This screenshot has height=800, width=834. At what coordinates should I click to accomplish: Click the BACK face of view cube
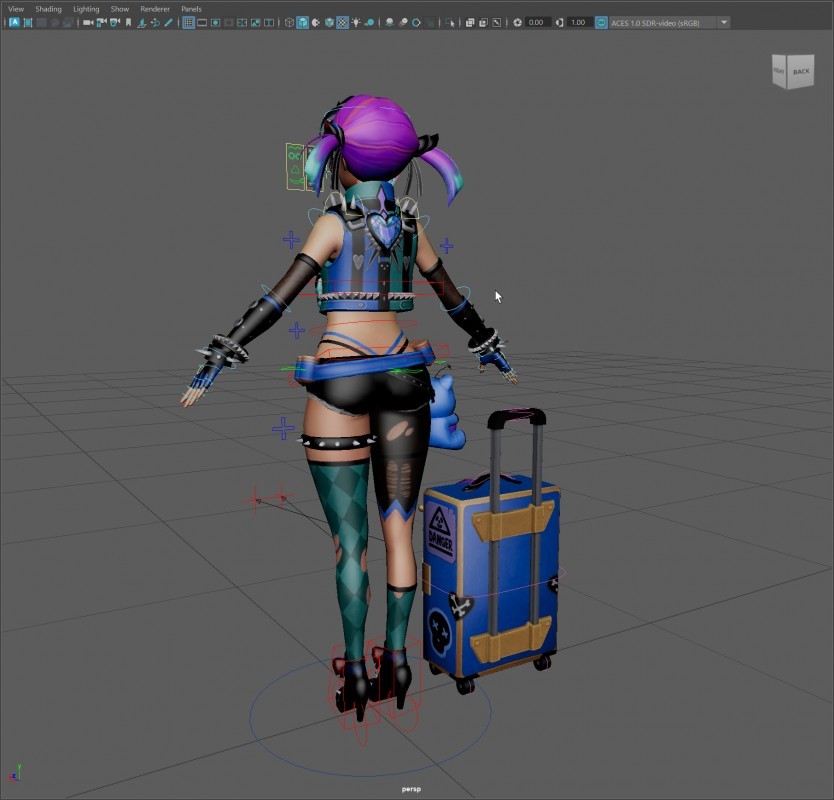(801, 72)
